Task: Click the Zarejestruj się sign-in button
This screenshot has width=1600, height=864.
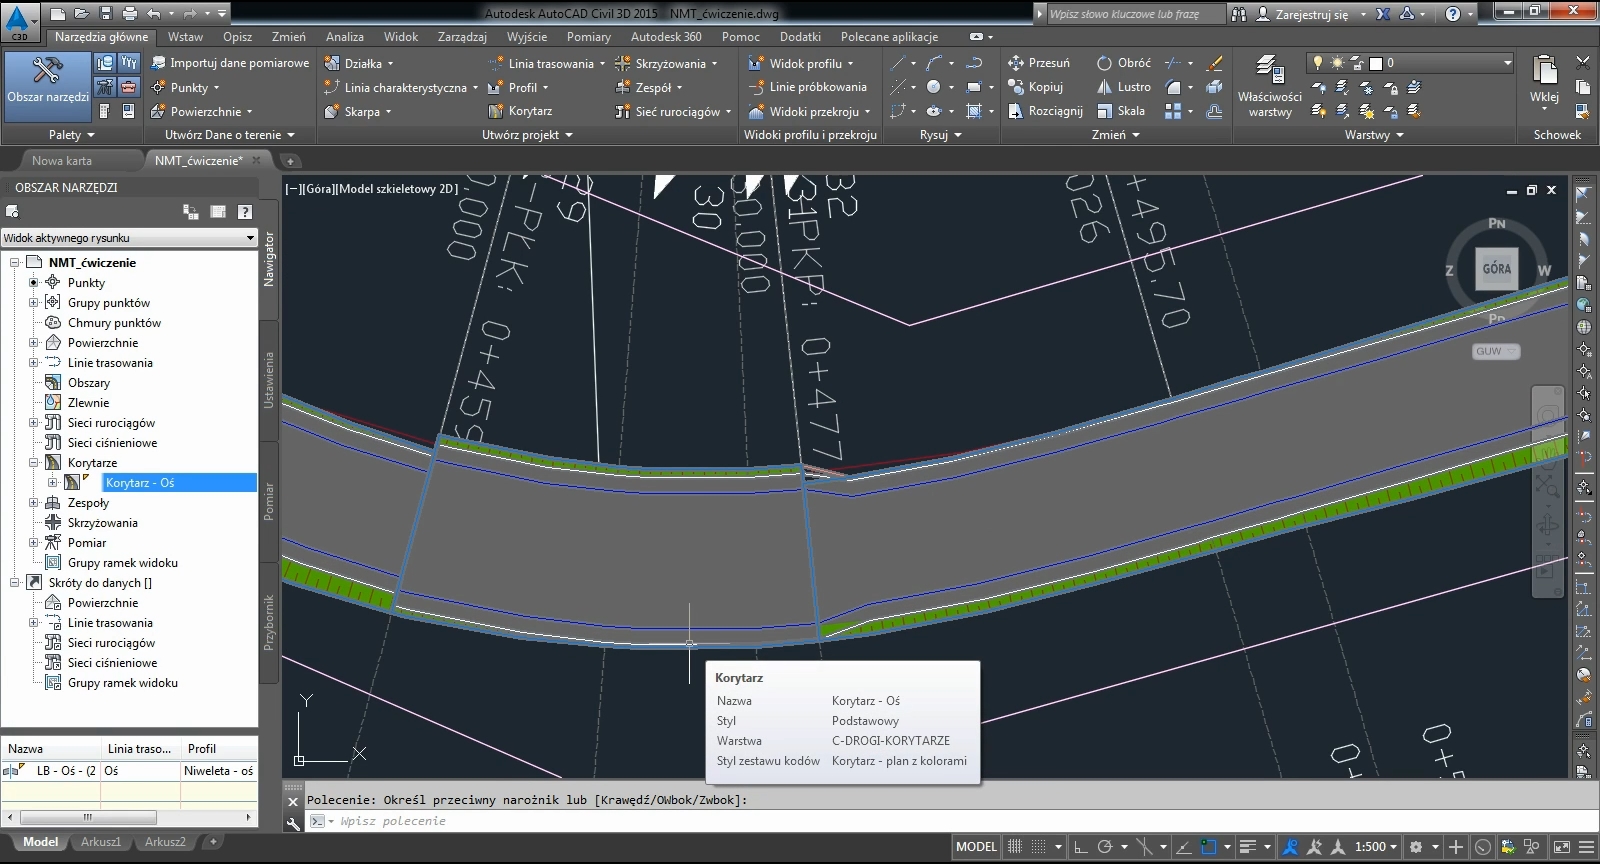Action: [x=1311, y=14]
